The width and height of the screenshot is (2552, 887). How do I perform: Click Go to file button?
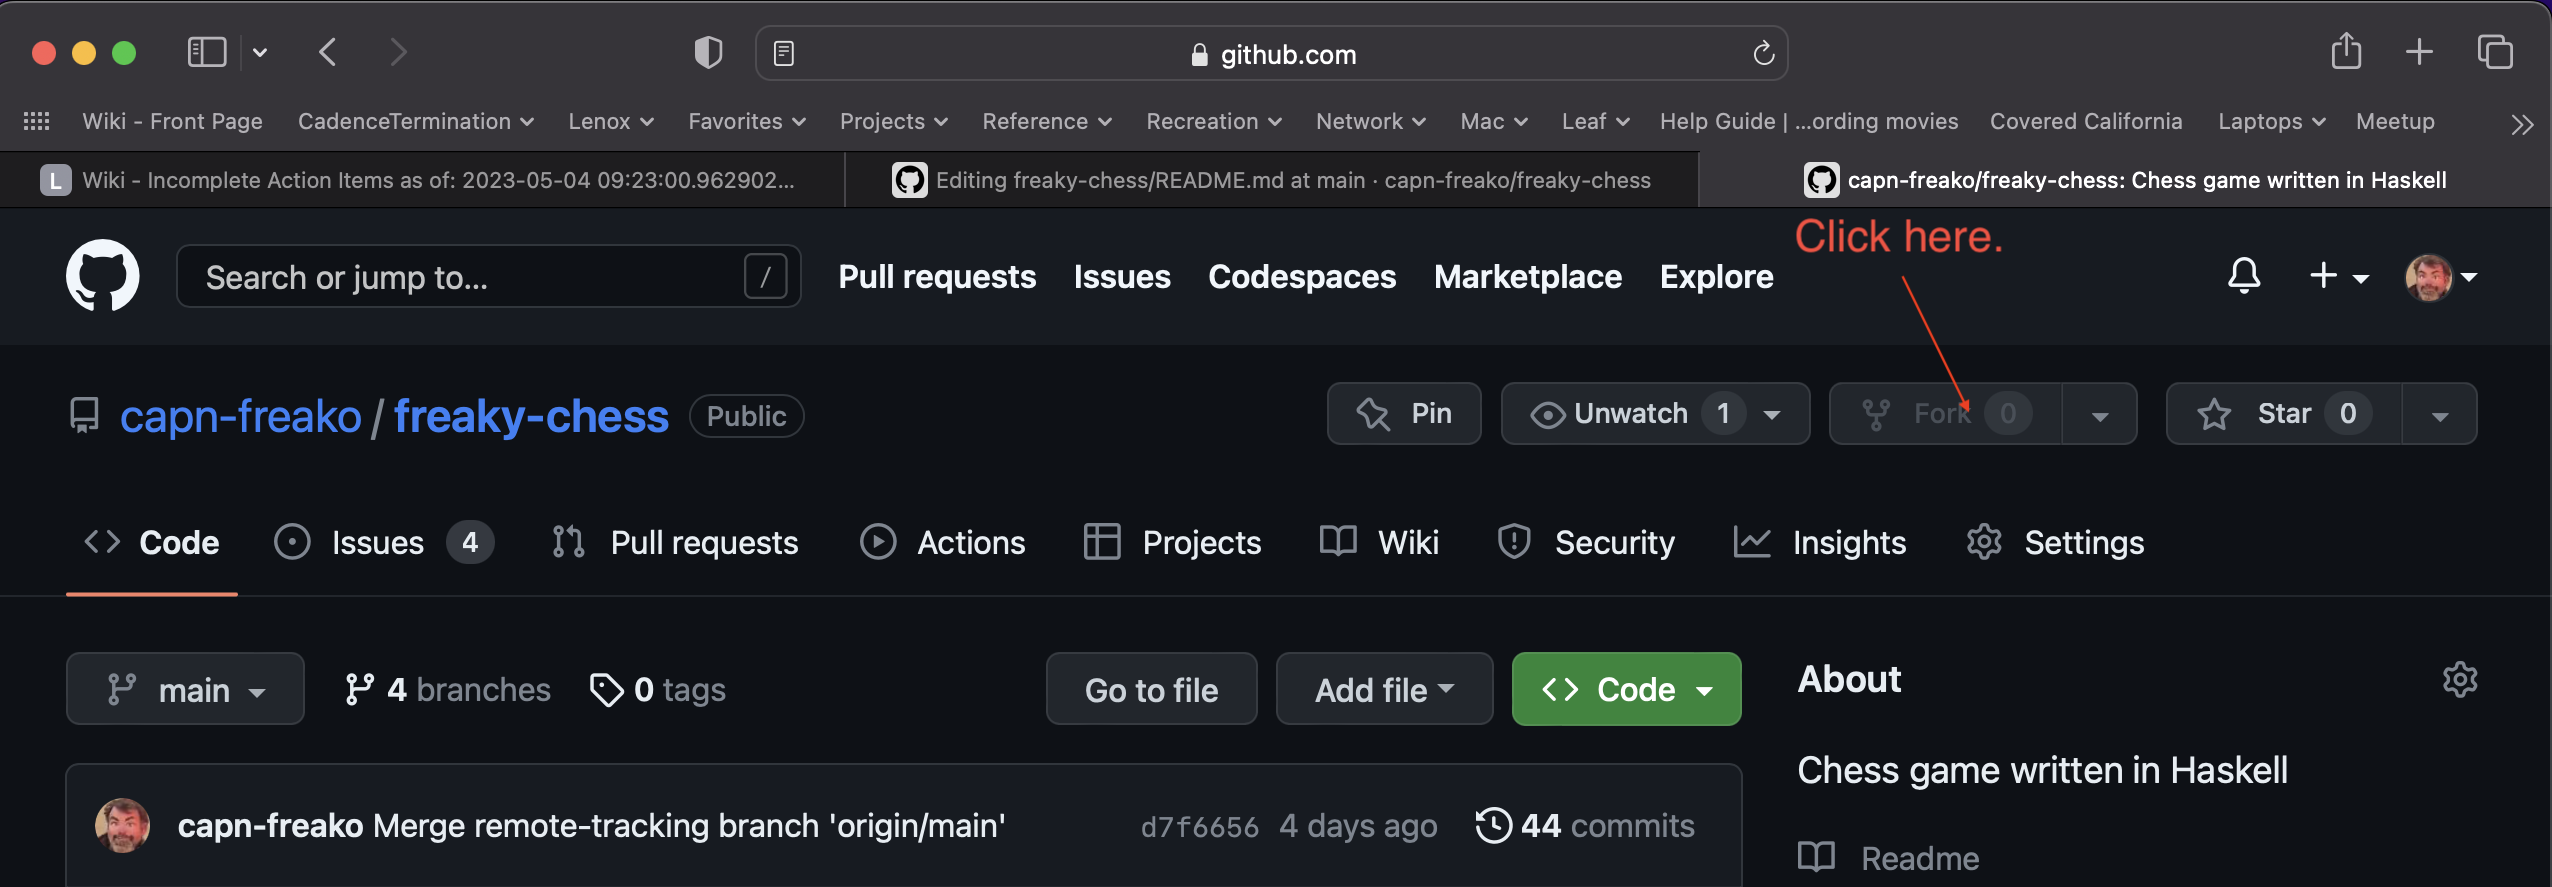[1151, 689]
